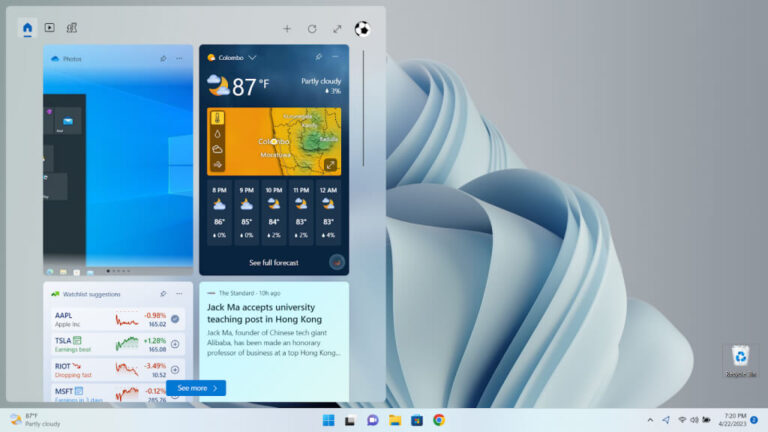
Task: Open the soccer ball profile avatar
Action: tap(362, 29)
